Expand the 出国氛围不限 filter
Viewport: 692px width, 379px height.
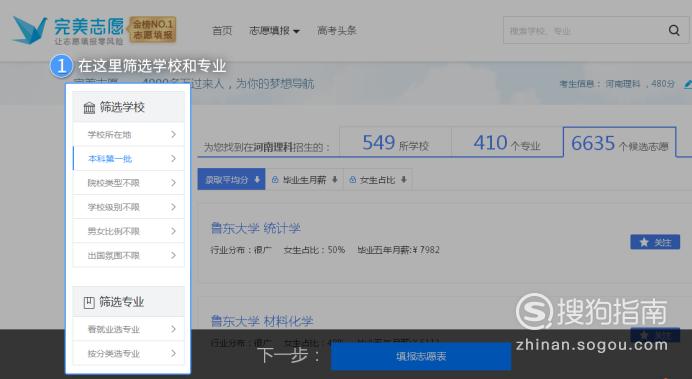point(128,255)
